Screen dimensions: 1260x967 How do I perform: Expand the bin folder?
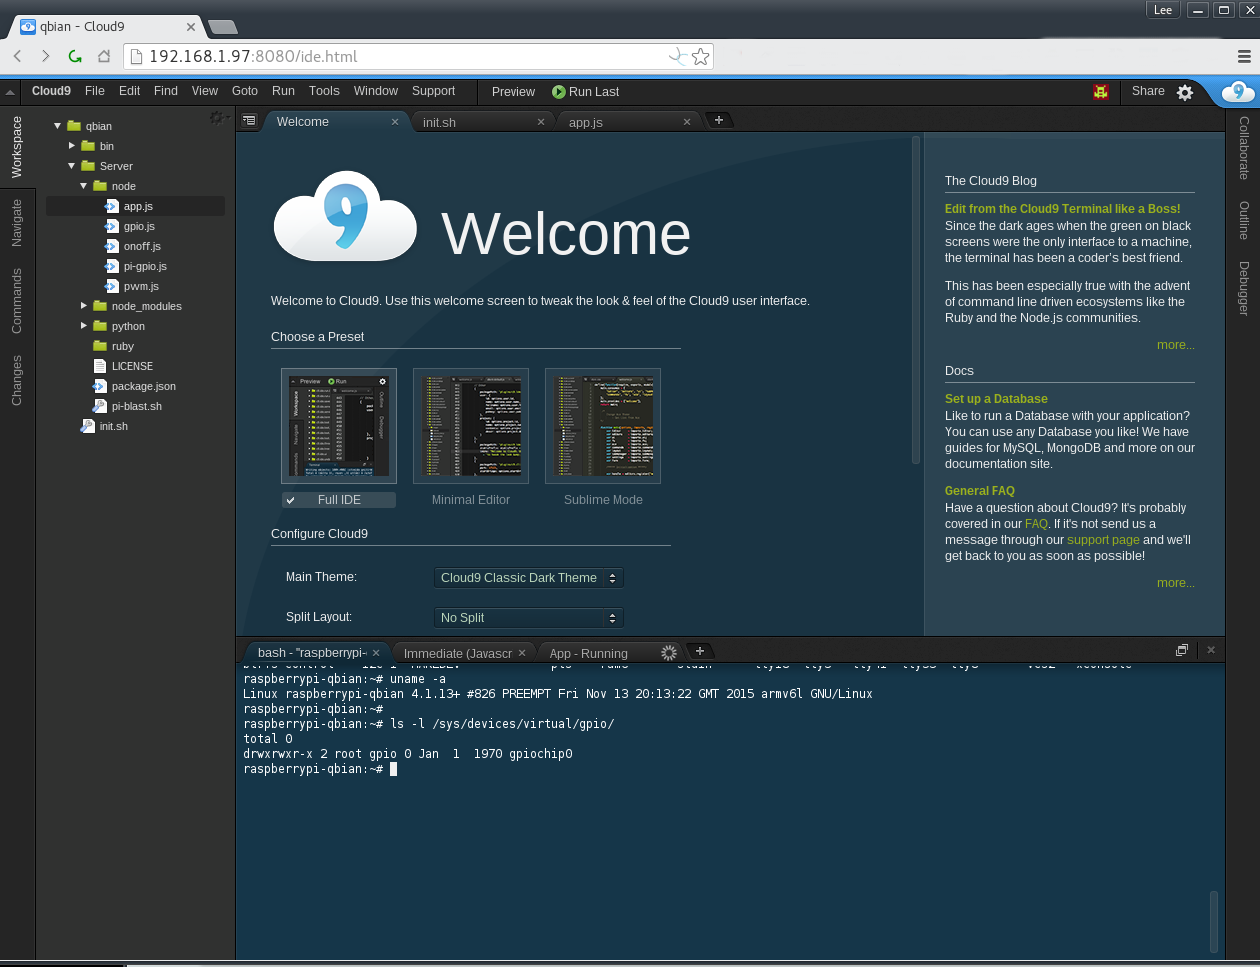coord(72,146)
